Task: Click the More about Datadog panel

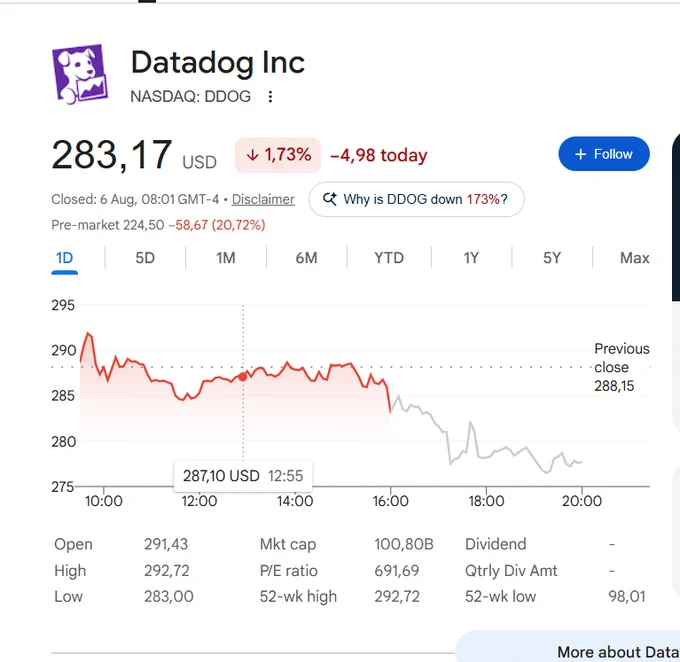Action: point(568,646)
